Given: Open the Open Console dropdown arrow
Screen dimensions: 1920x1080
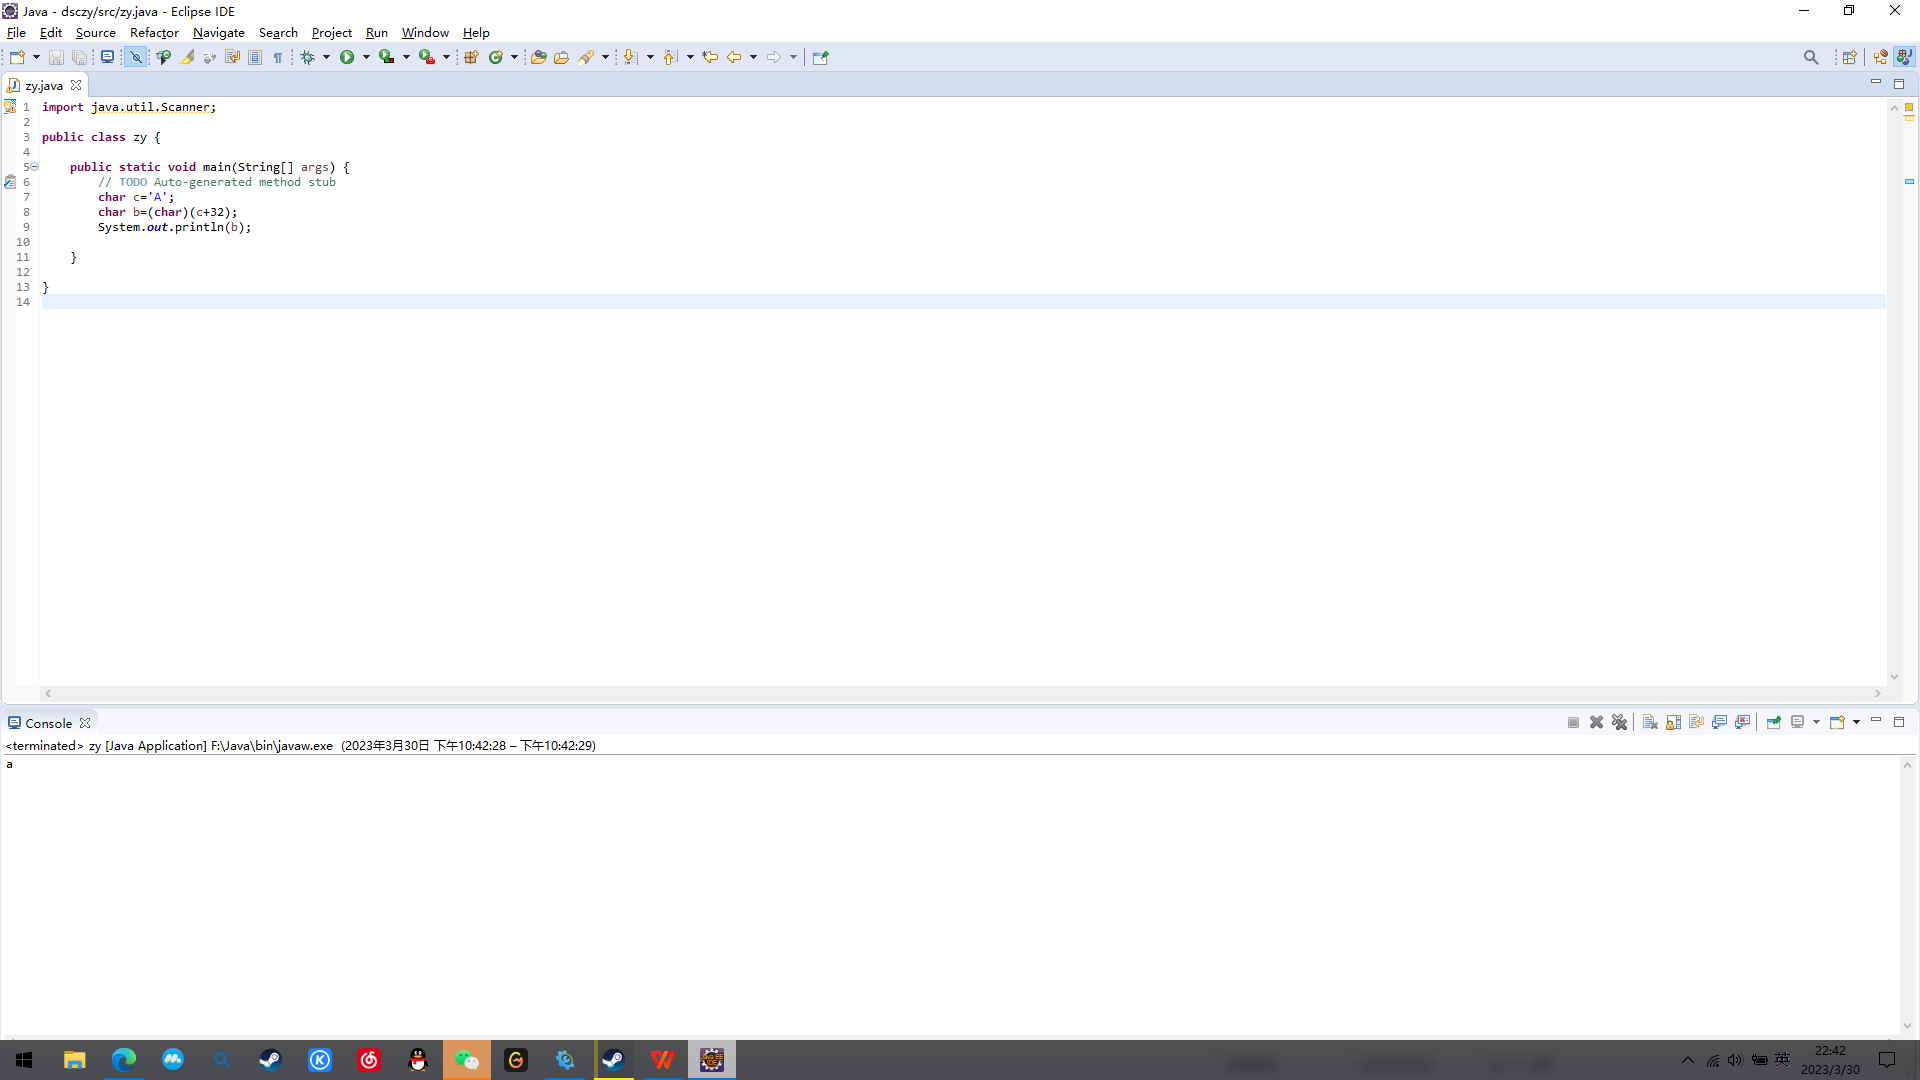Looking at the screenshot, I should [1857, 722].
